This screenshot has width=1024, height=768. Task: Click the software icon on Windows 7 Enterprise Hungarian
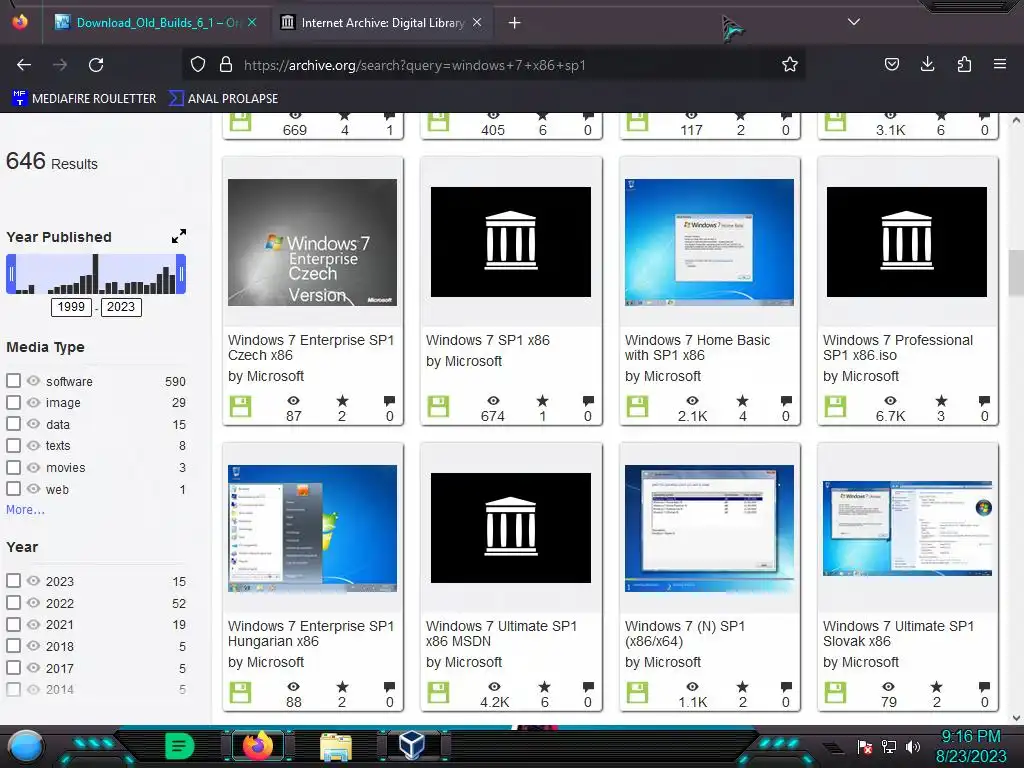coord(240,693)
